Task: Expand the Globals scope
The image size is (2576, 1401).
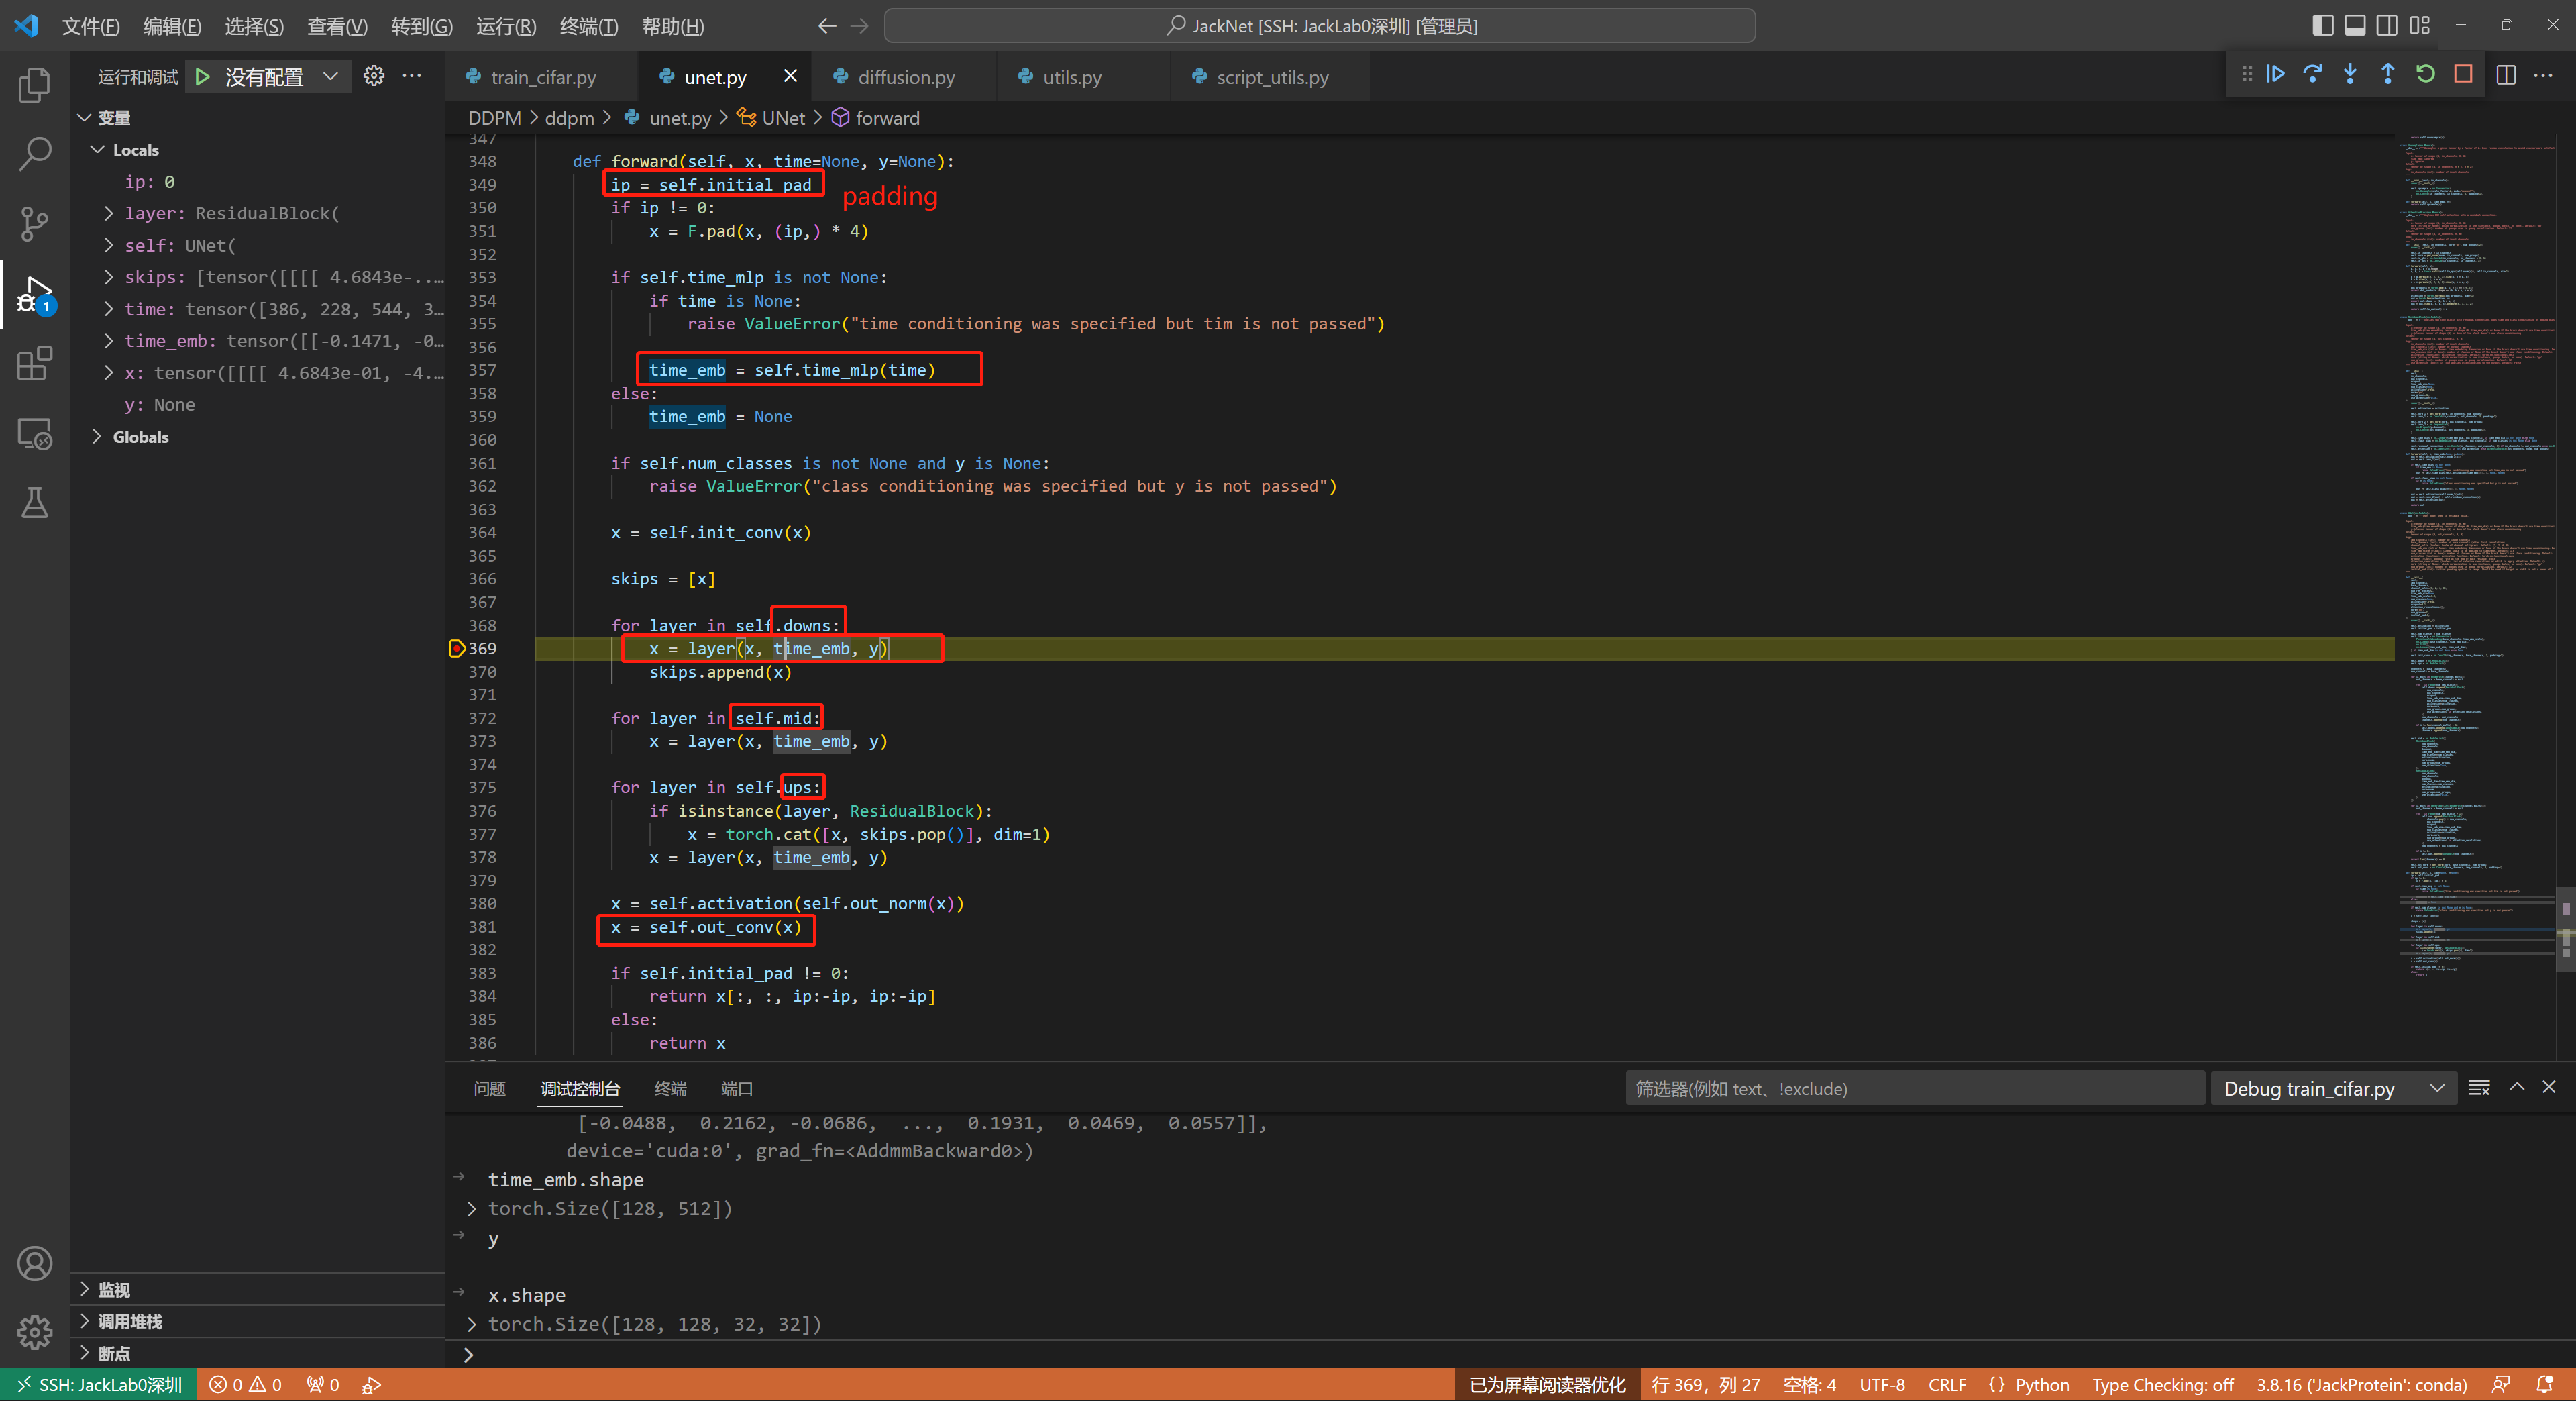Action: click(98, 437)
